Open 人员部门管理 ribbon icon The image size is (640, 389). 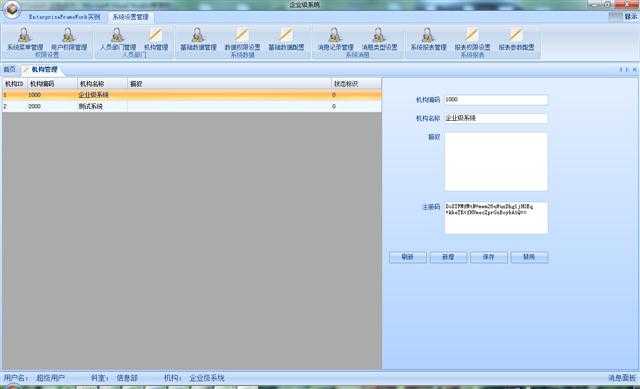(x=118, y=39)
